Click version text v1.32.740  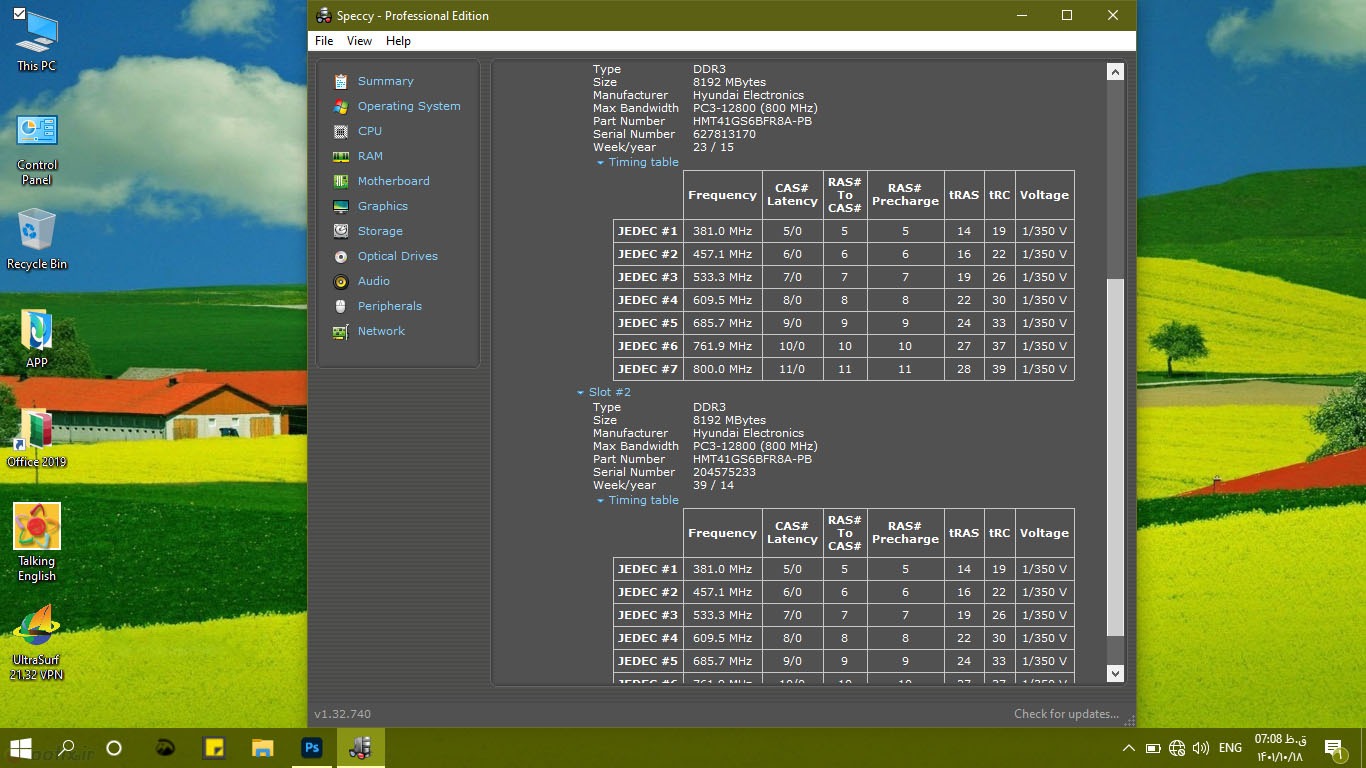pos(342,714)
